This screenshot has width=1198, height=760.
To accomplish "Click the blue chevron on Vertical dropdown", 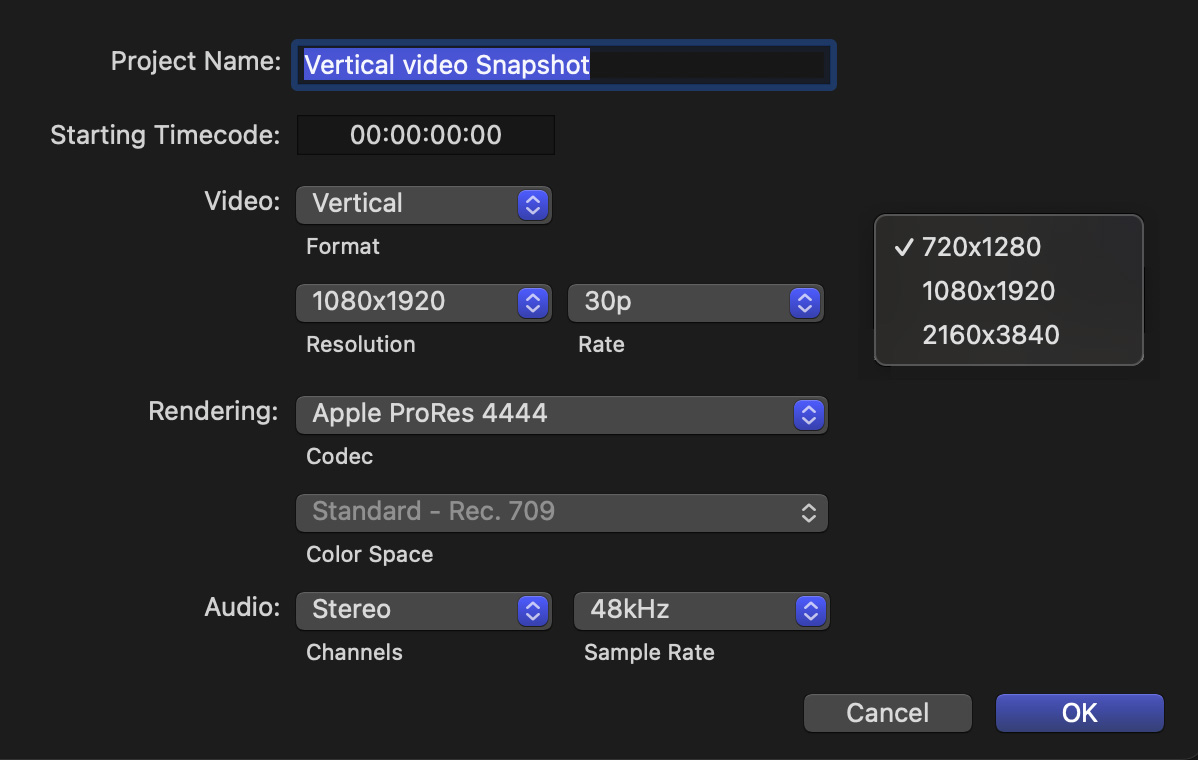I will [533, 204].
